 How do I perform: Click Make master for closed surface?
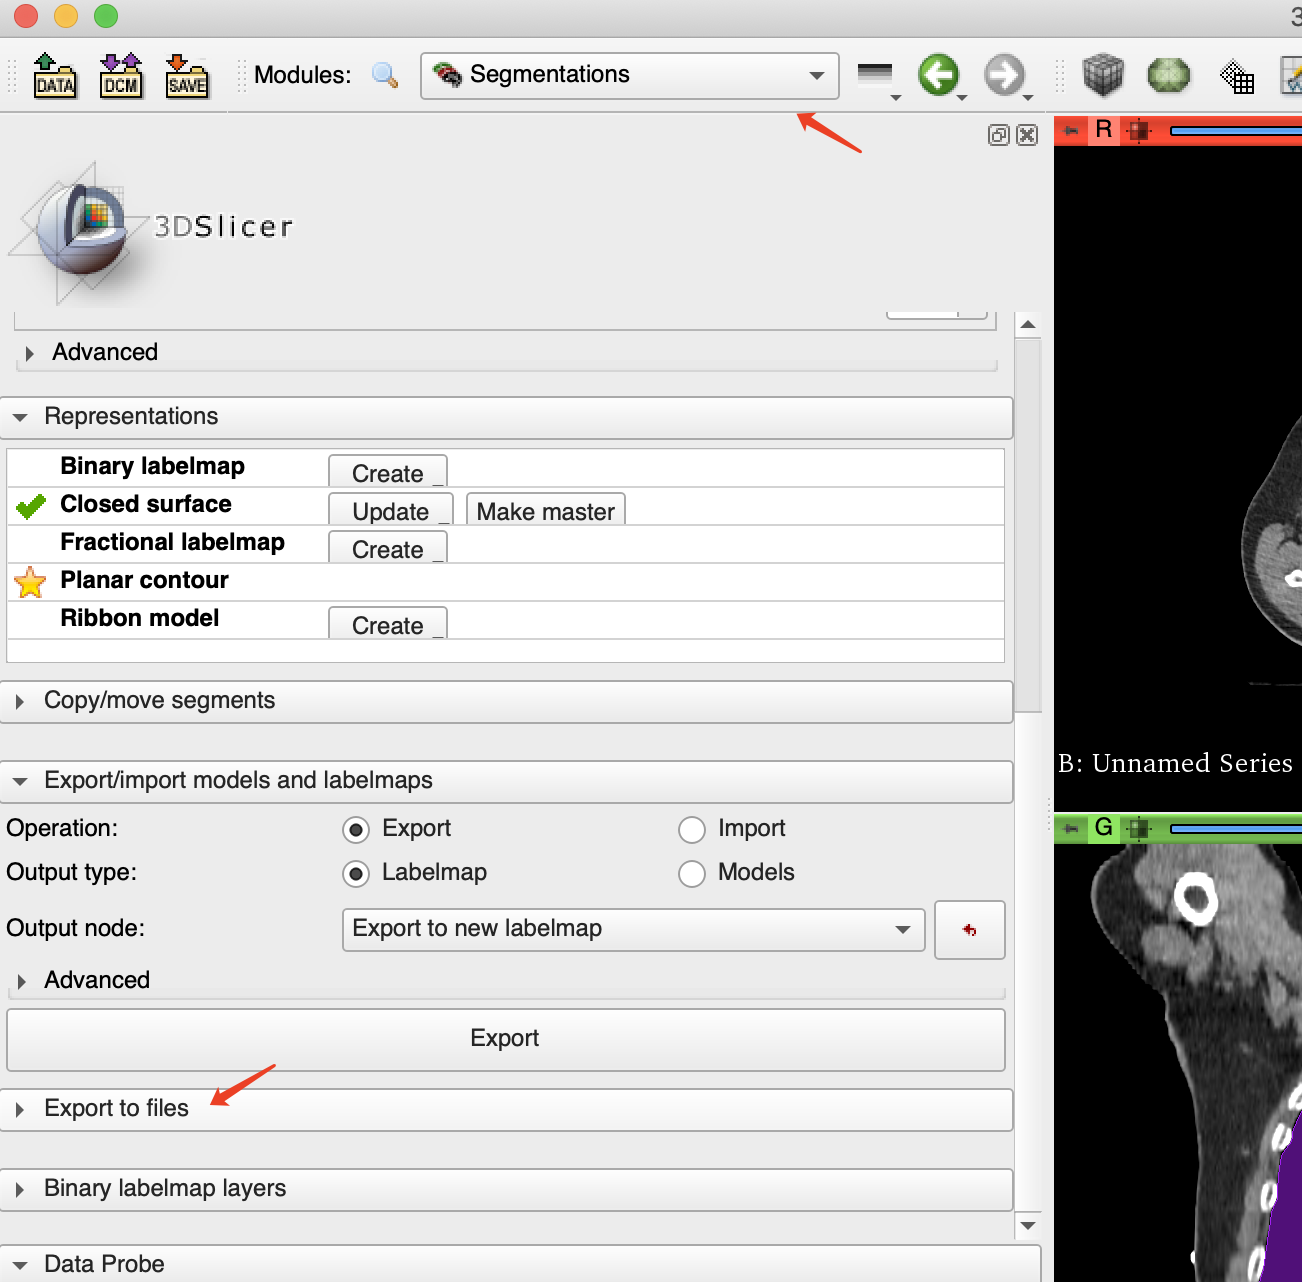[x=545, y=511]
